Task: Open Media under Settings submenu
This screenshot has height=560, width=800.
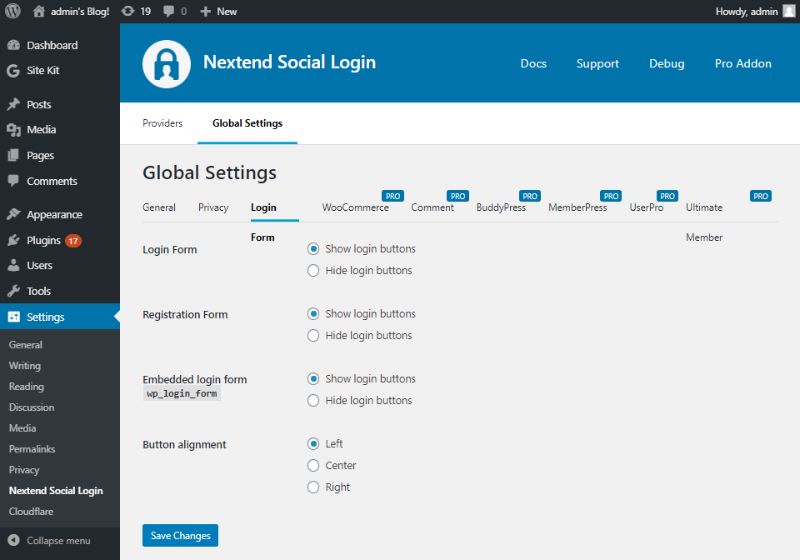Action: [22, 428]
